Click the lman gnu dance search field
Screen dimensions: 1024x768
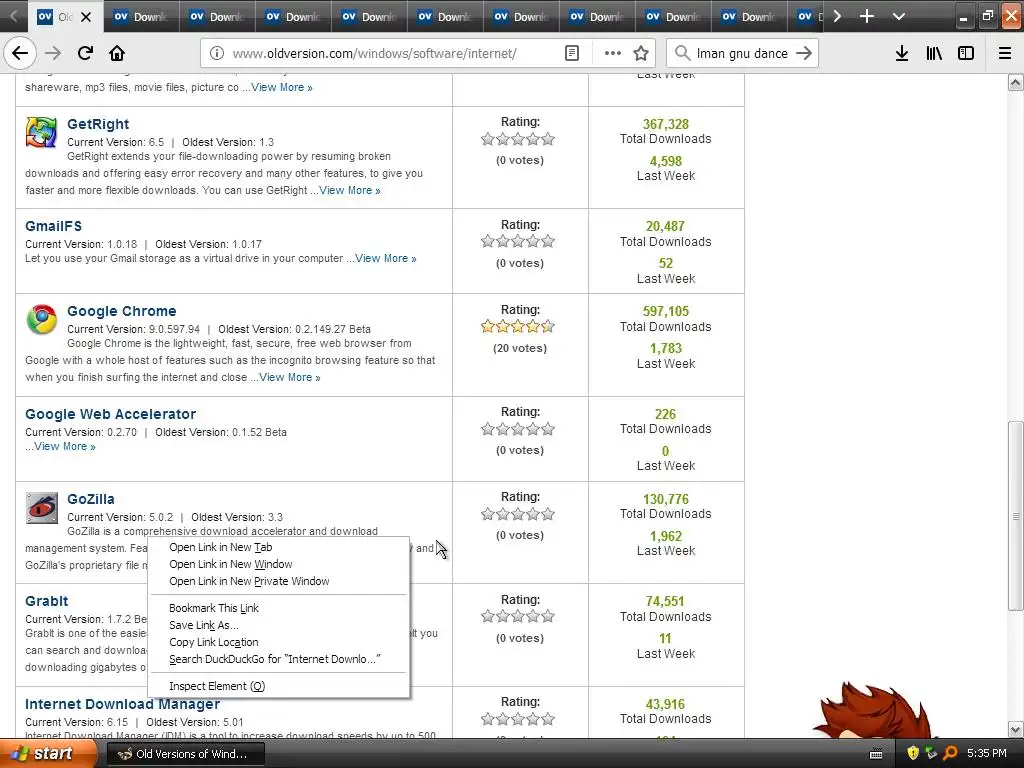(x=742, y=53)
